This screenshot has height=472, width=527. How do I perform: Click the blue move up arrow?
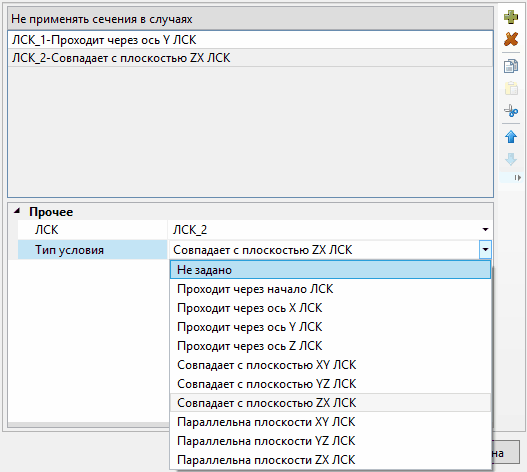click(x=511, y=137)
